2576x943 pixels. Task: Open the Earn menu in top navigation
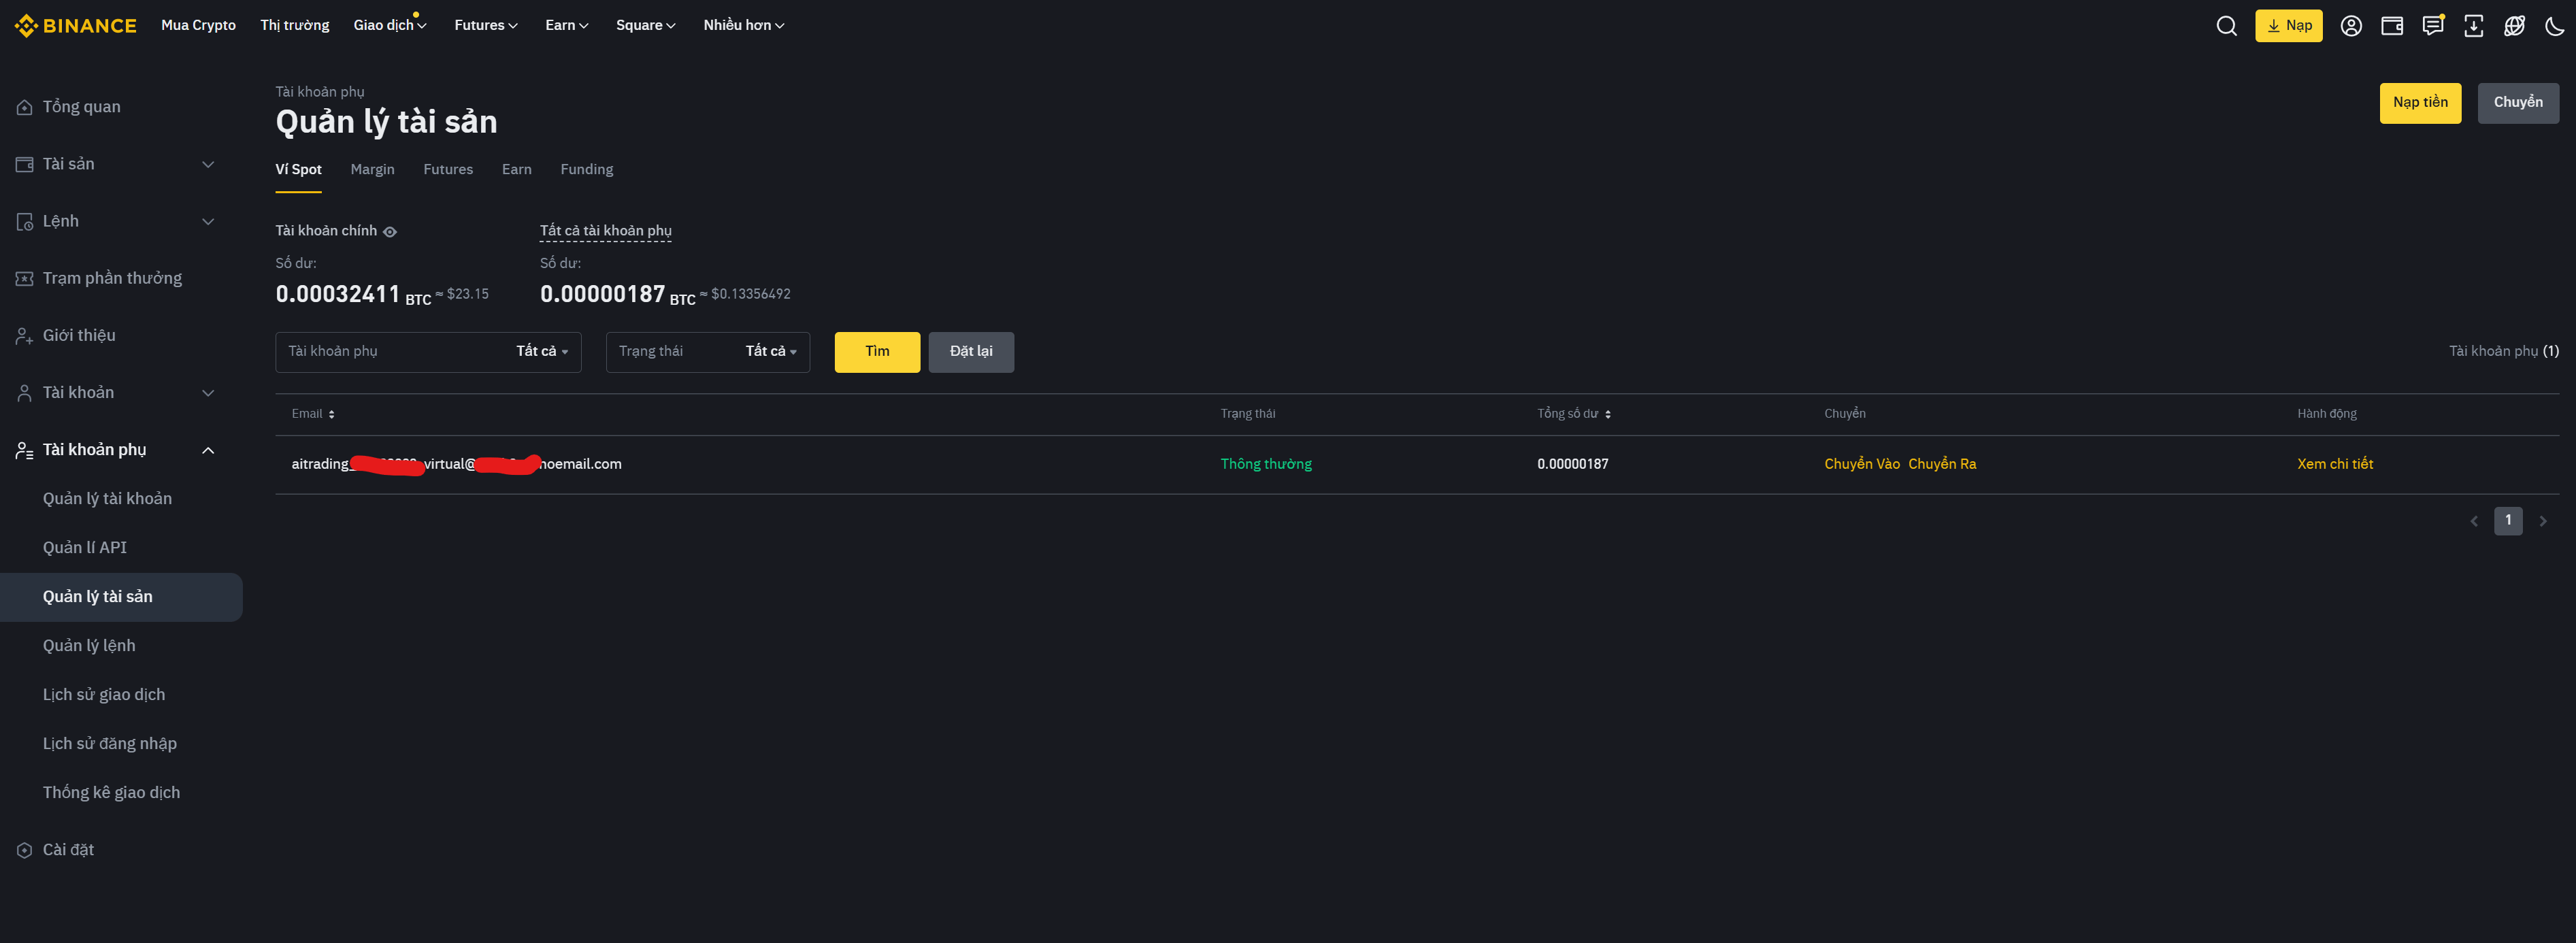pos(566,26)
